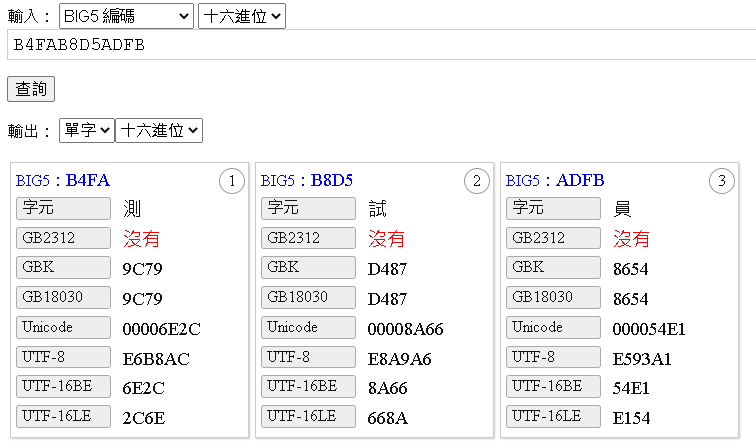Click the BIG5：ADFB card header
This screenshot has width=756, height=448.
pos(554,180)
